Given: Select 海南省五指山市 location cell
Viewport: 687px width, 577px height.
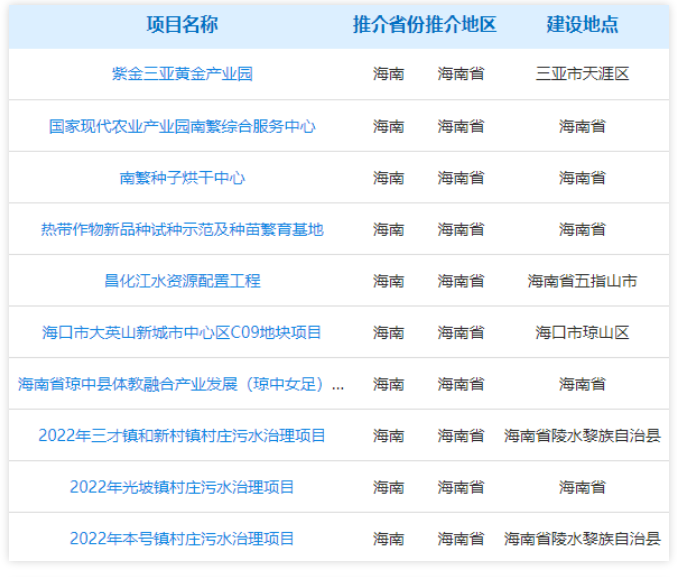Looking at the screenshot, I should coord(582,281).
